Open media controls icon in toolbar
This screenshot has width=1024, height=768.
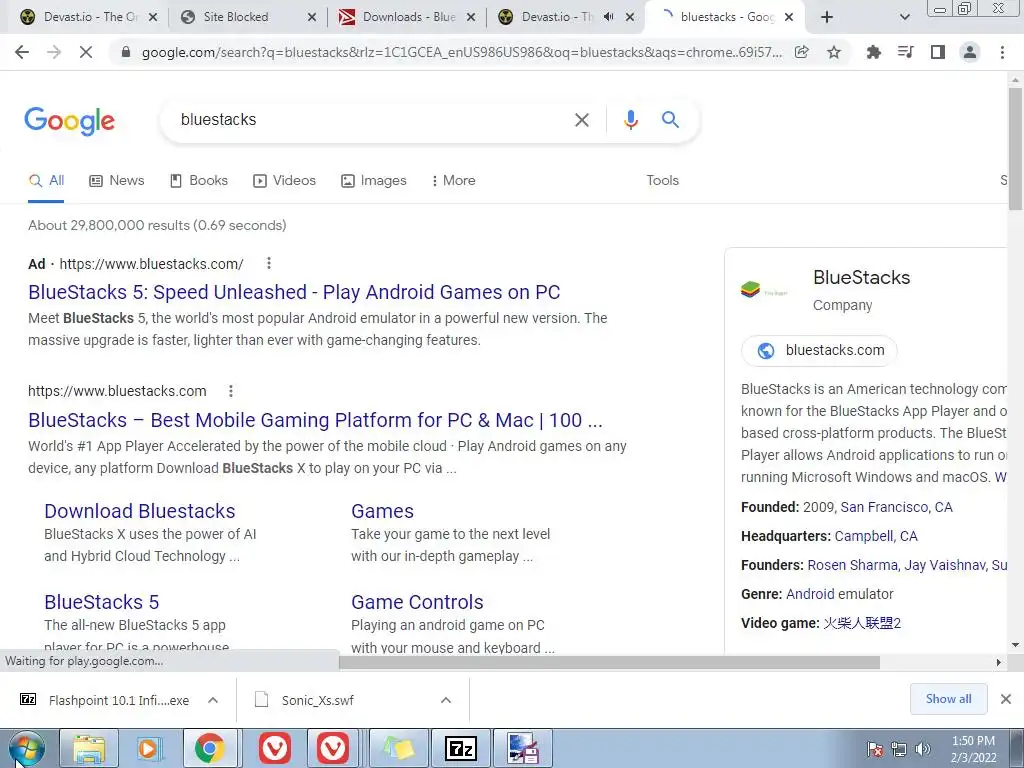(x=906, y=52)
